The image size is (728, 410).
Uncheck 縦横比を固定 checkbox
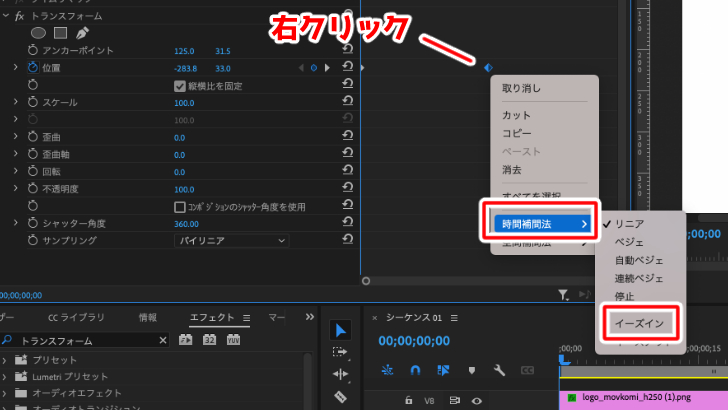point(180,86)
